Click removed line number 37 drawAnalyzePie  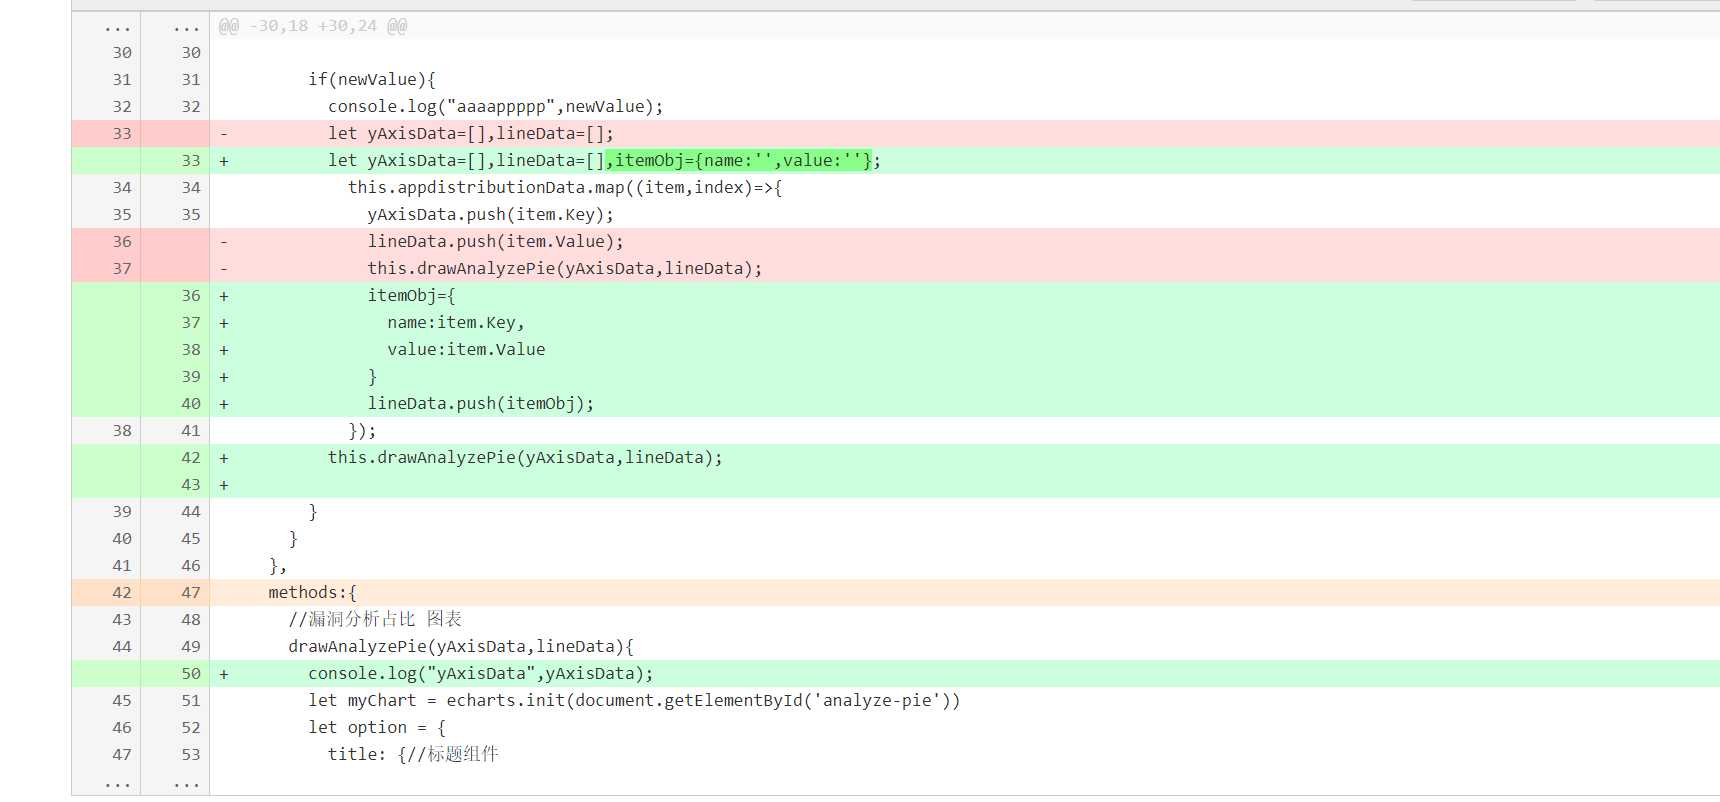122,268
